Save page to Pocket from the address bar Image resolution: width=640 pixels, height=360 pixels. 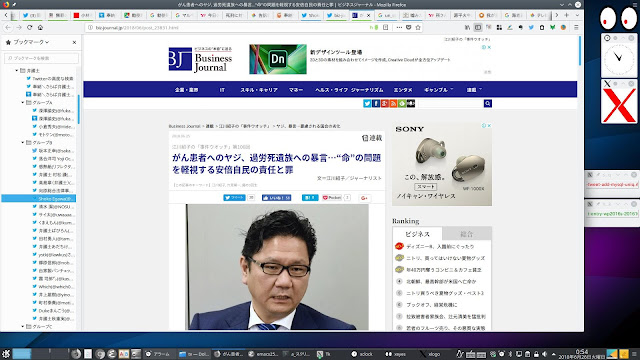click(x=409, y=27)
